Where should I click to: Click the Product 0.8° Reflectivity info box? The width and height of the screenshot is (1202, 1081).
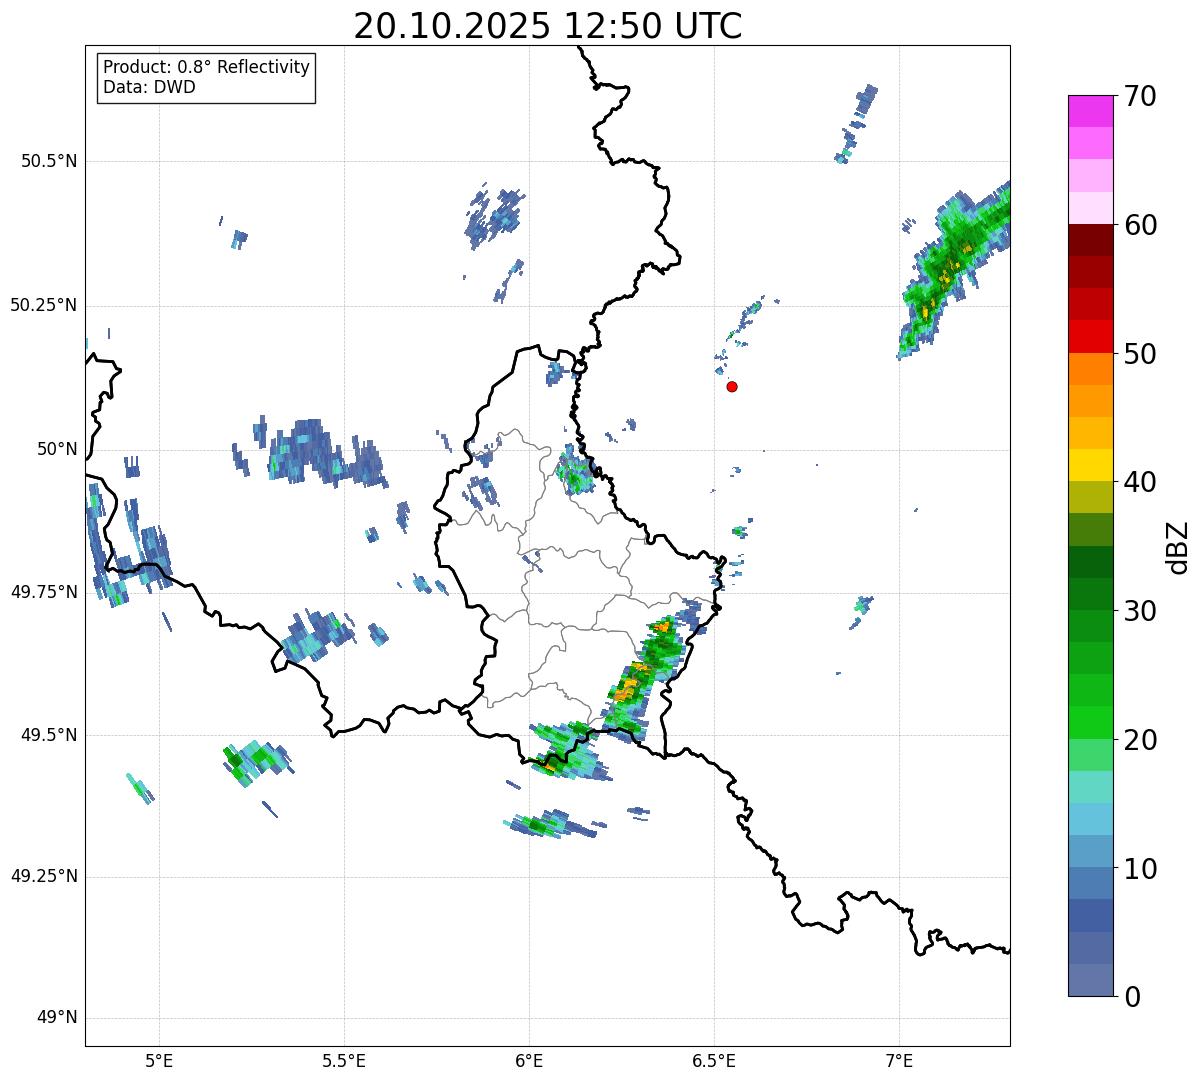207,78
